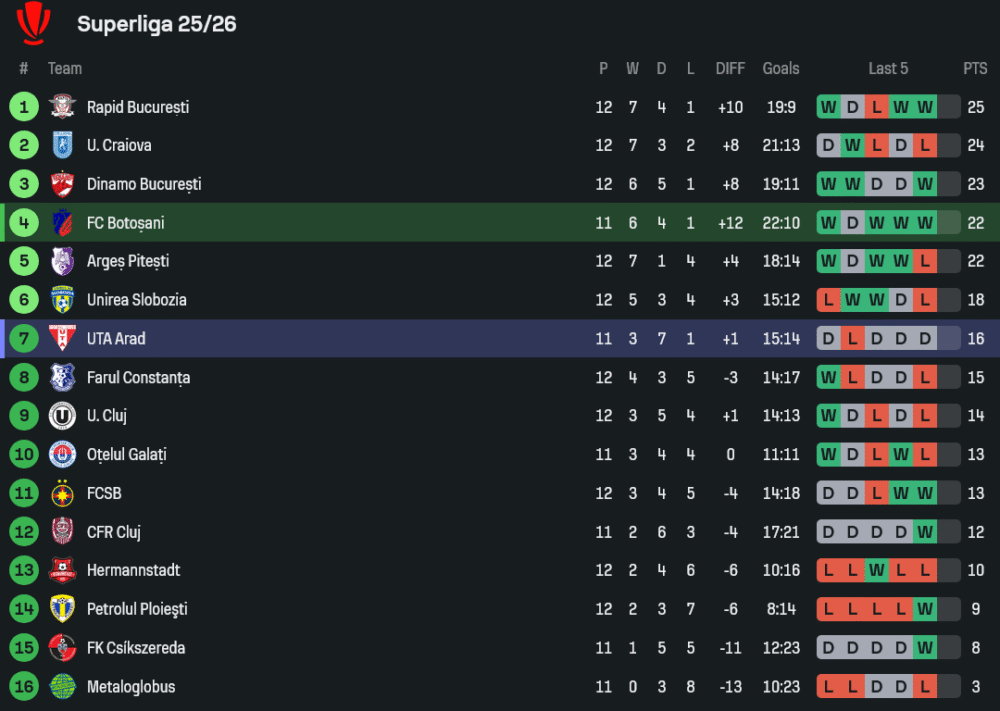This screenshot has height=711, width=1000.
Task: Click position badge number 16
Action: point(23,687)
